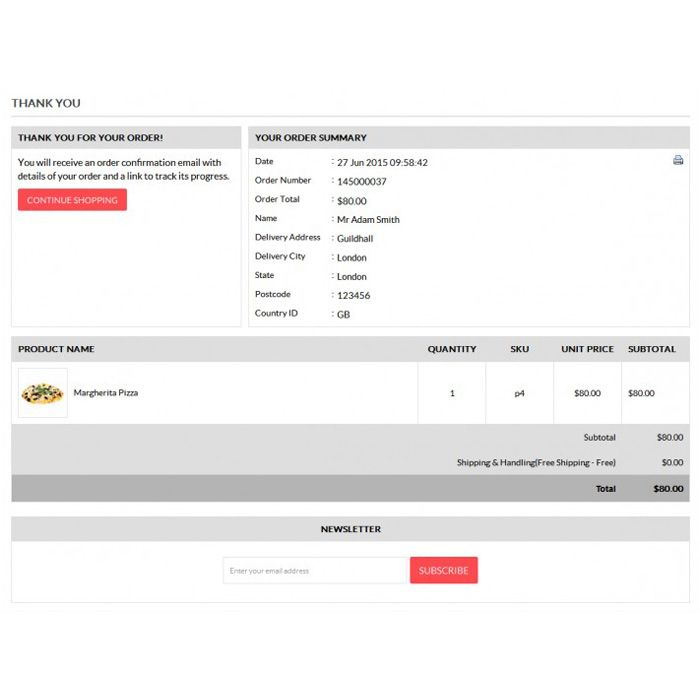Viewport: 700px width, 700px height.
Task: Click the Quantity column header
Action: (452, 349)
